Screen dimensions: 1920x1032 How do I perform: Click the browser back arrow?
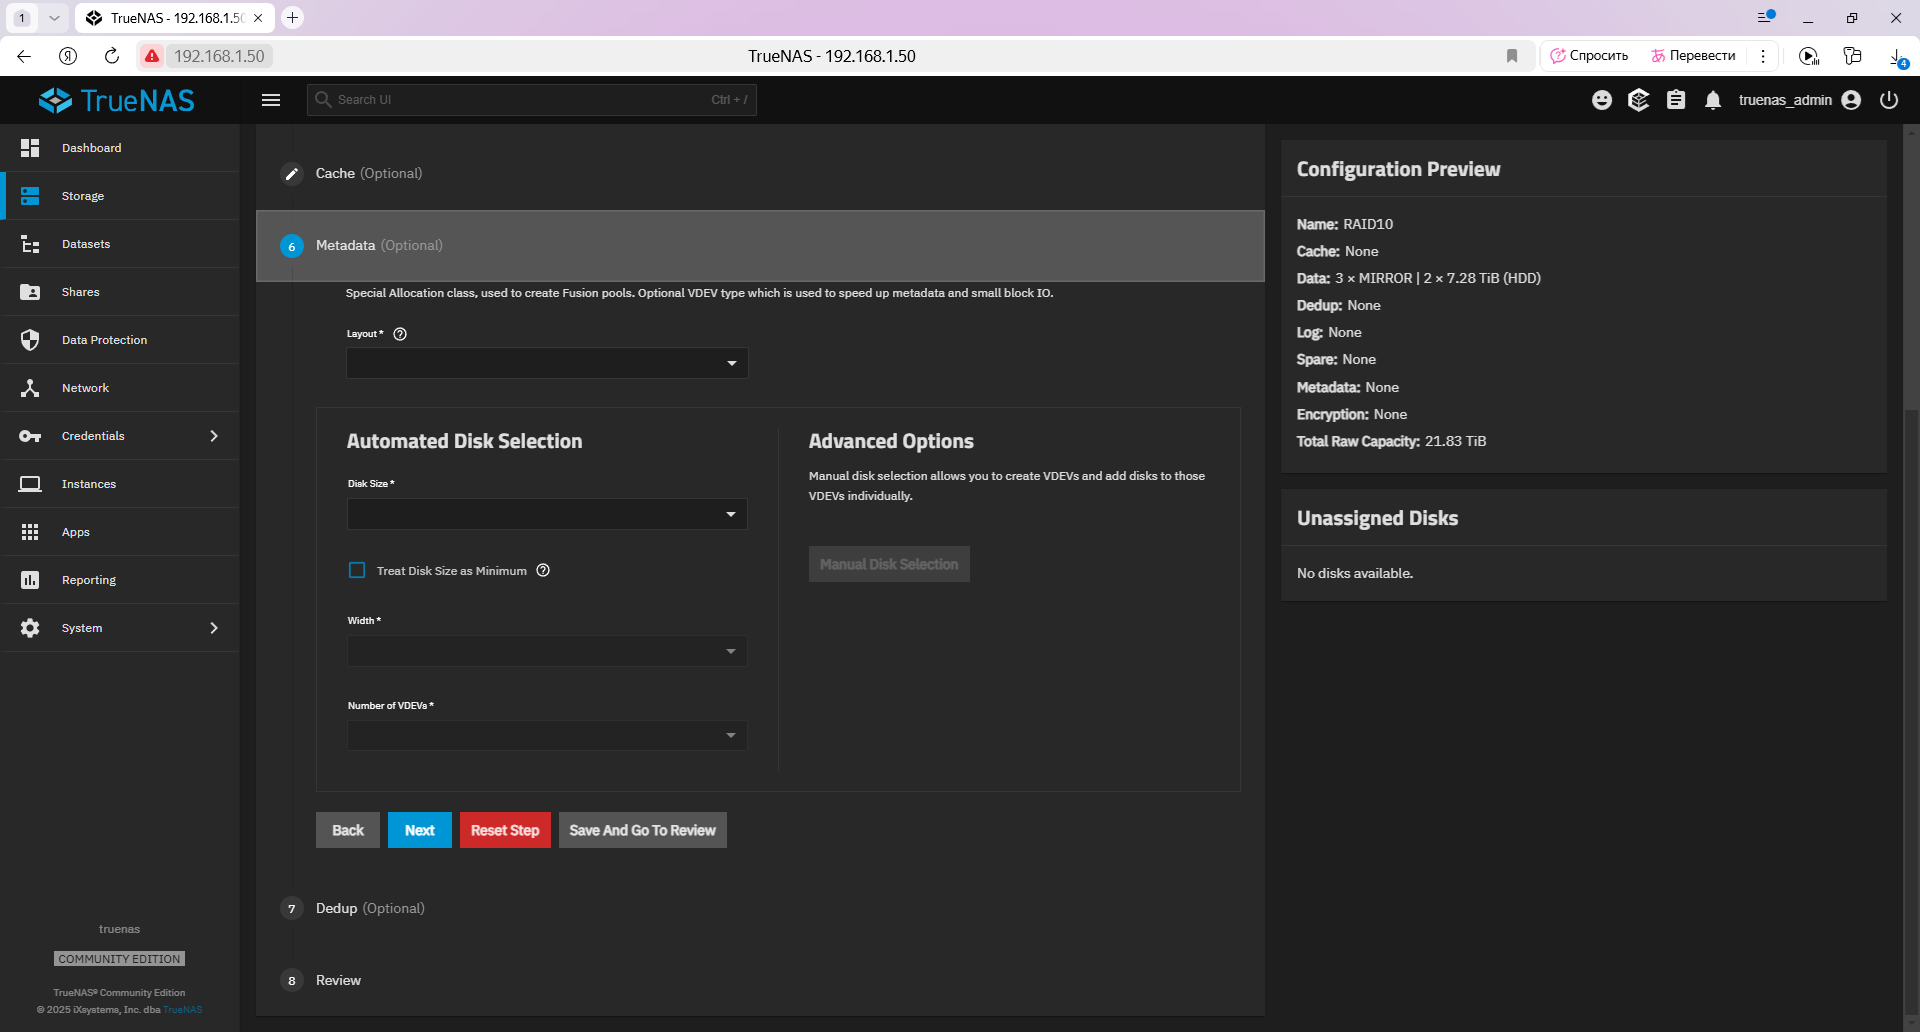point(24,56)
